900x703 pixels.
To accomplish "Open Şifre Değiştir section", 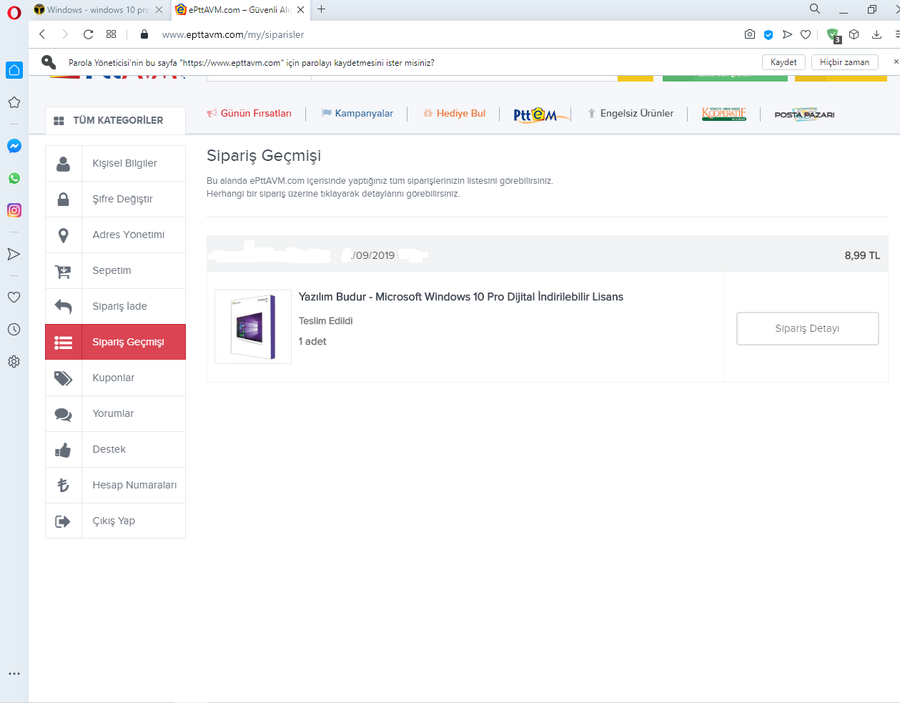I will point(115,199).
